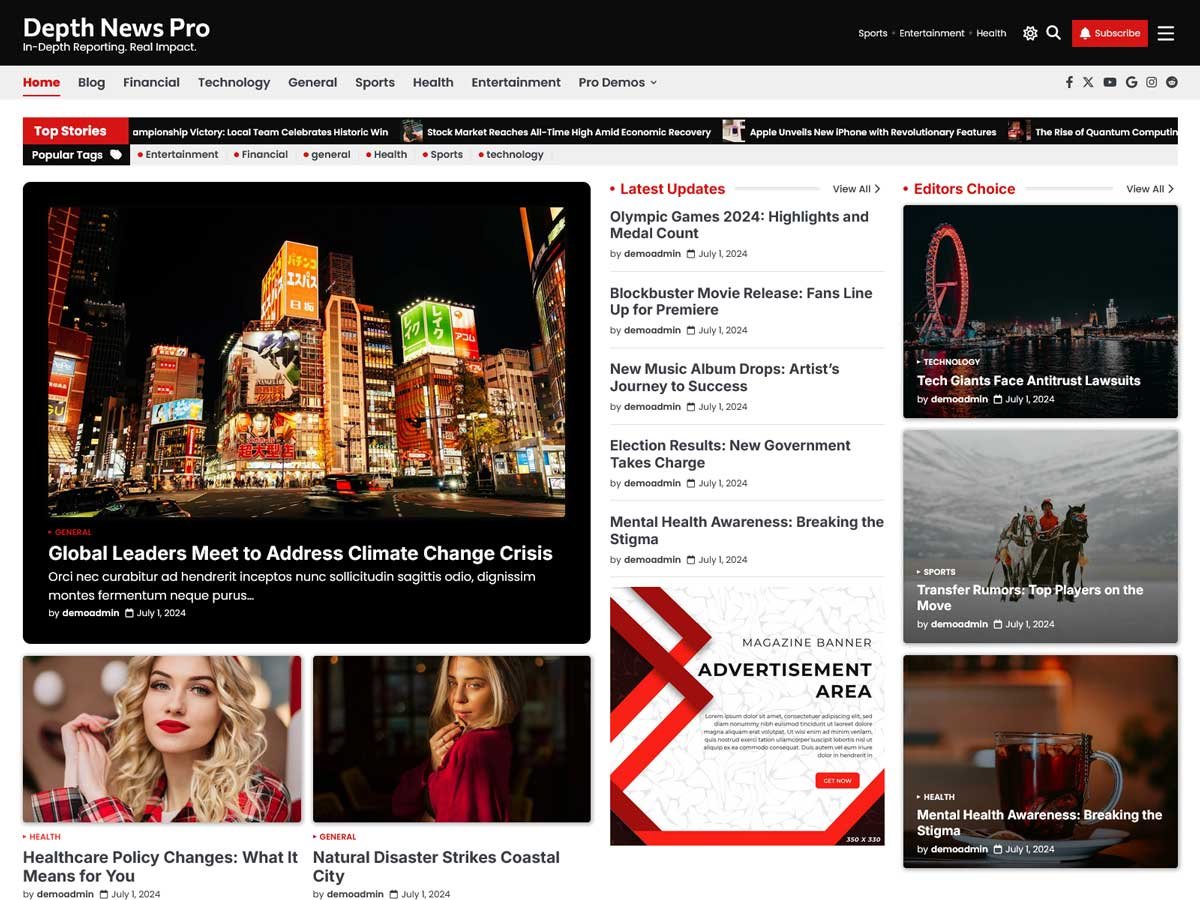This screenshot has width=1200, height=900.
Task: Open the Financial menu item
Action: pos(151,82)
